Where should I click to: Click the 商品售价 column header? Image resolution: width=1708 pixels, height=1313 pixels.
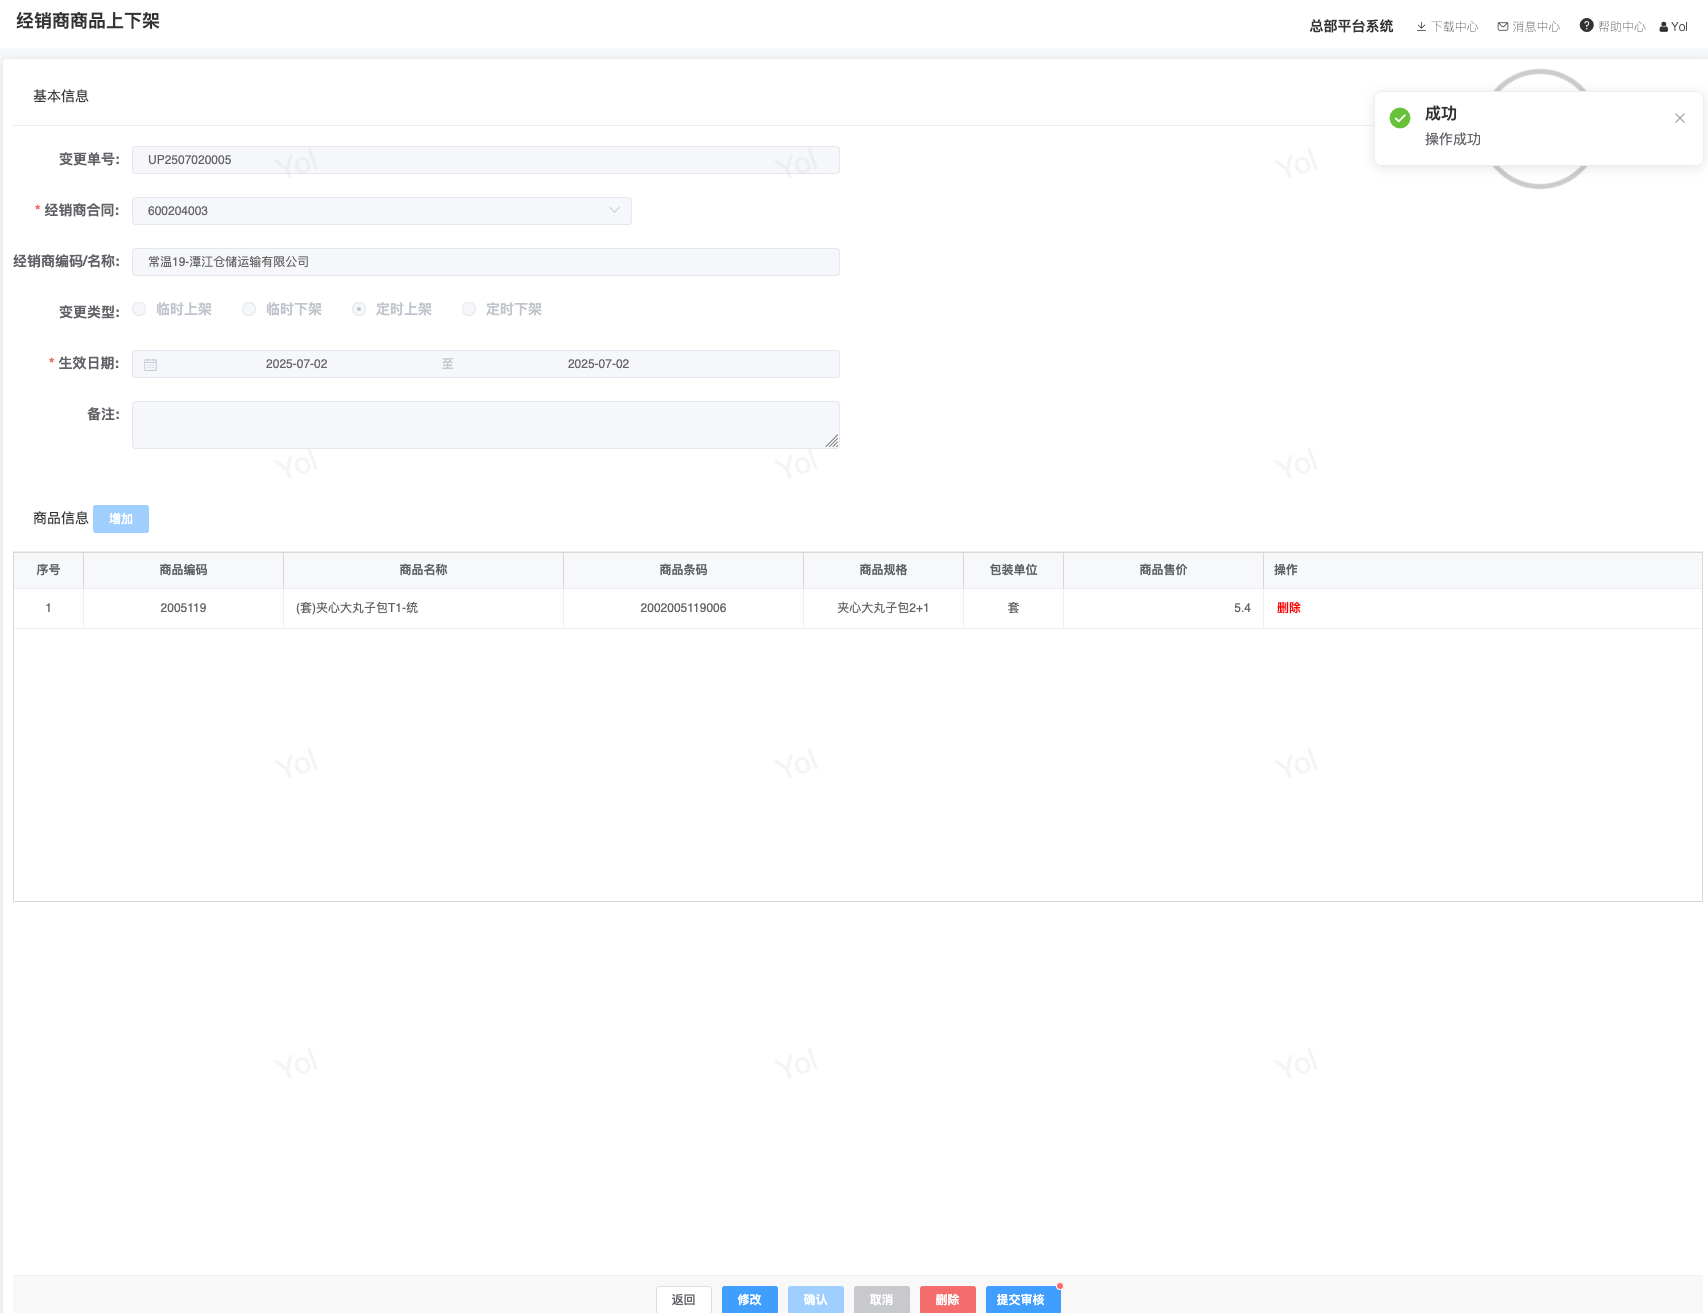[1164, 570]
